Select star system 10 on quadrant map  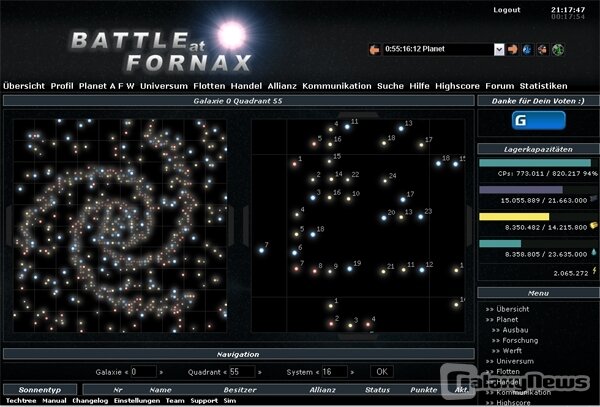coord(348,199)
